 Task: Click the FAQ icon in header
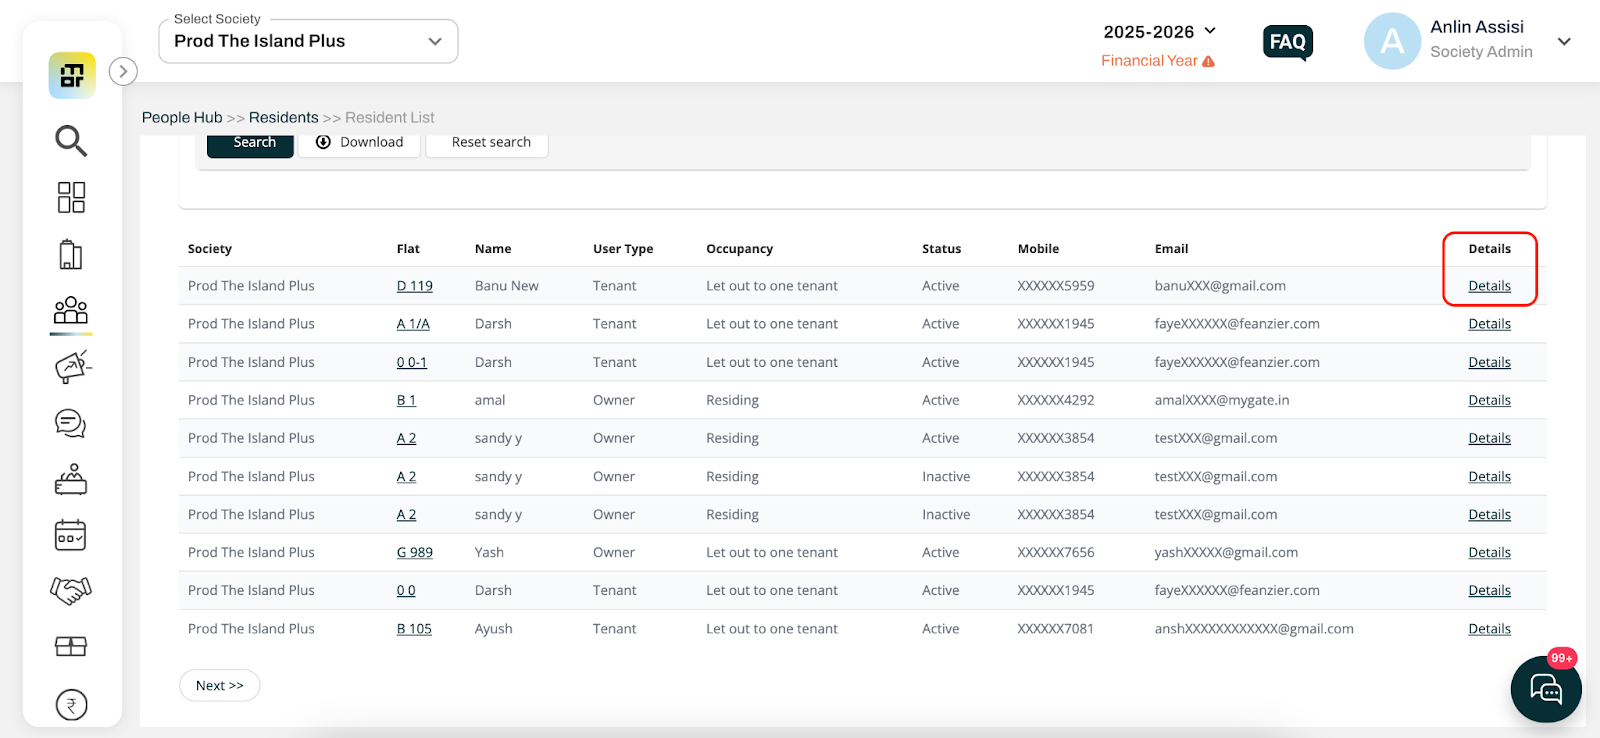(1288, 42)
